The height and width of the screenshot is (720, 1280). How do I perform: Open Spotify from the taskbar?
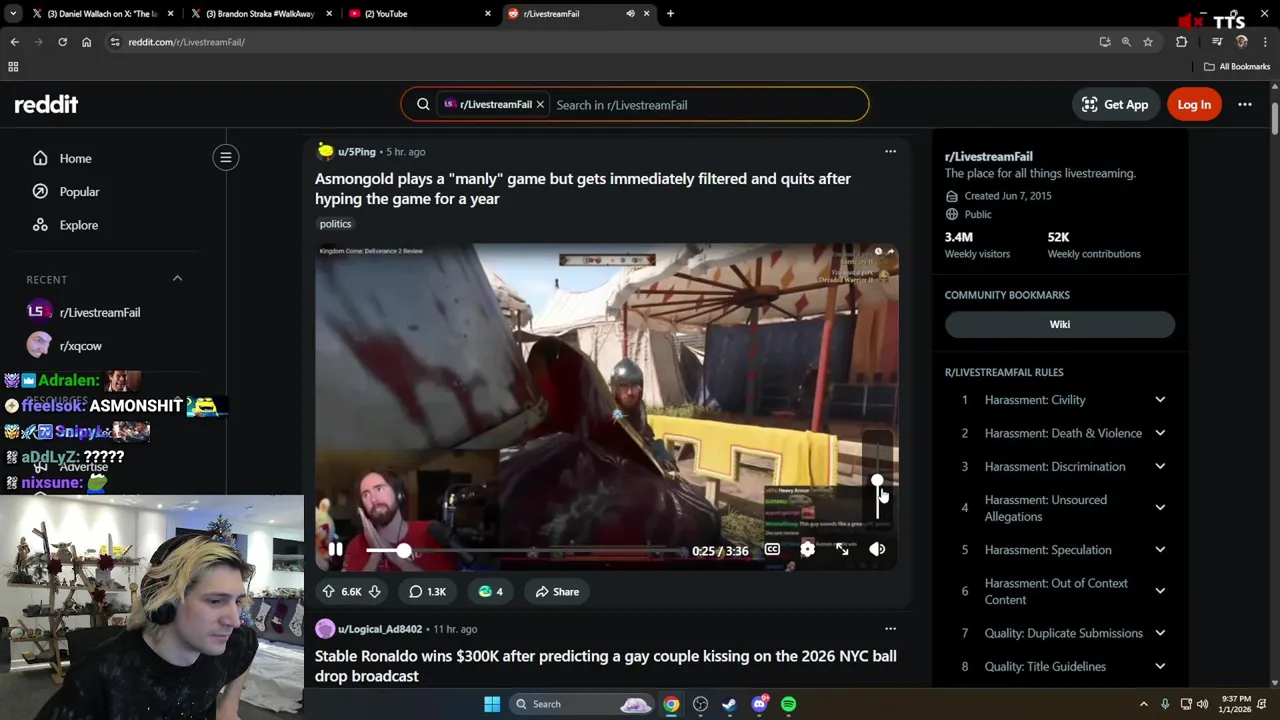[788, 704]
